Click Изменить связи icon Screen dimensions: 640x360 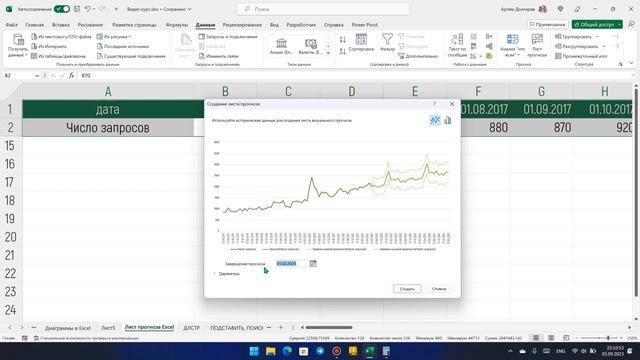click(x=202, y=56)
